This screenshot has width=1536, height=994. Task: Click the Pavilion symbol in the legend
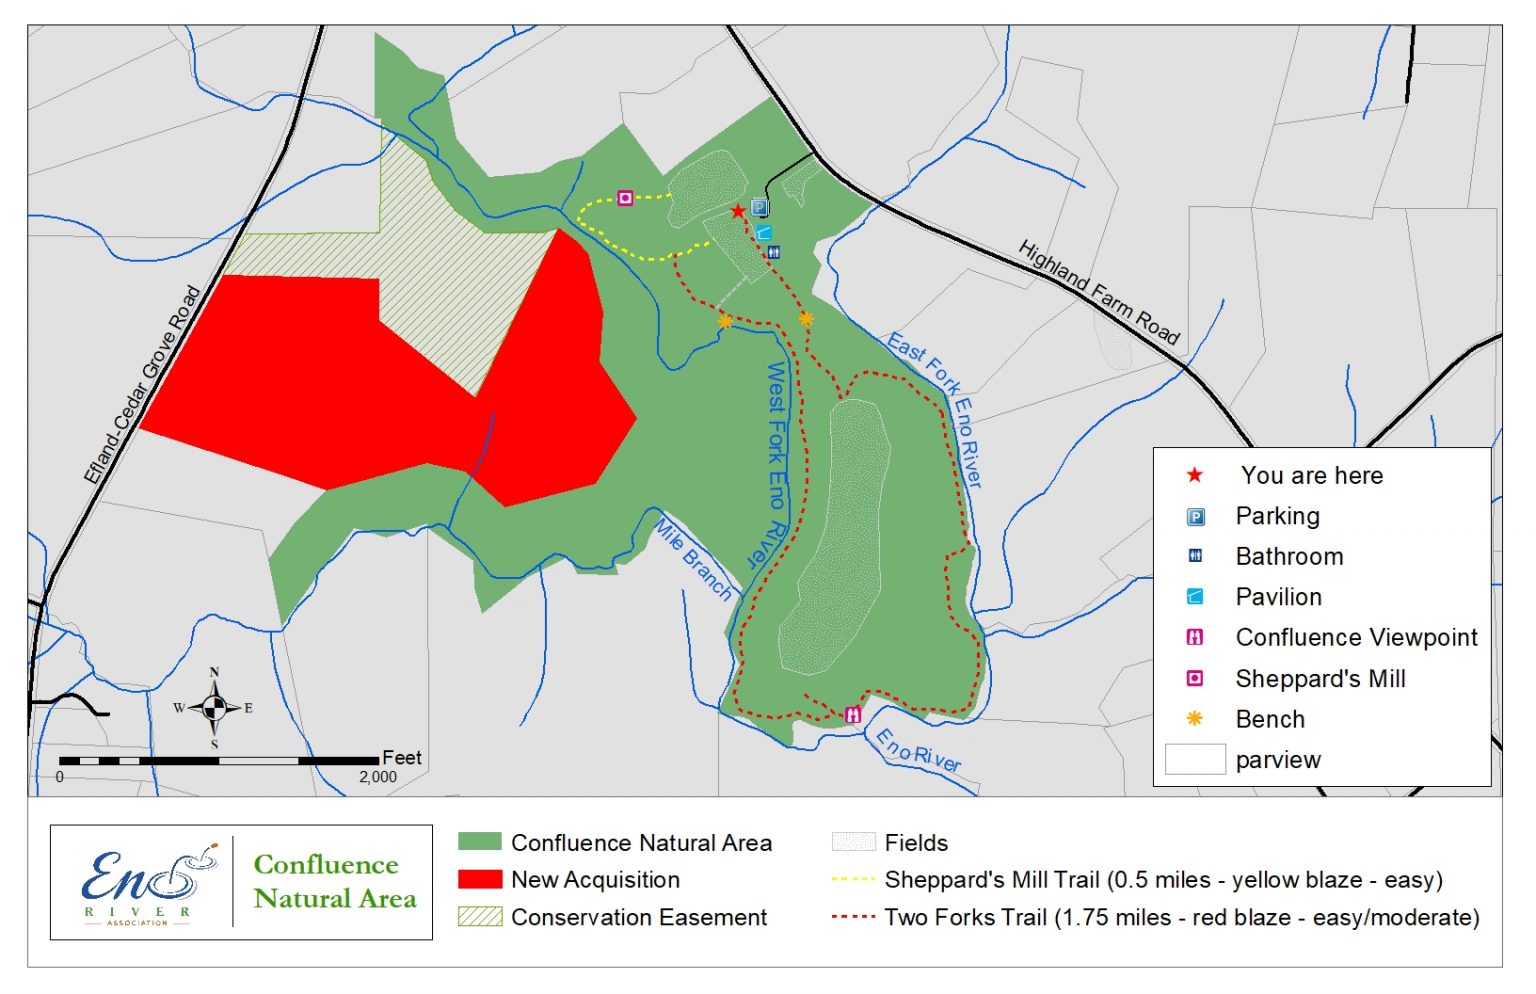(x=1195, y=597)
